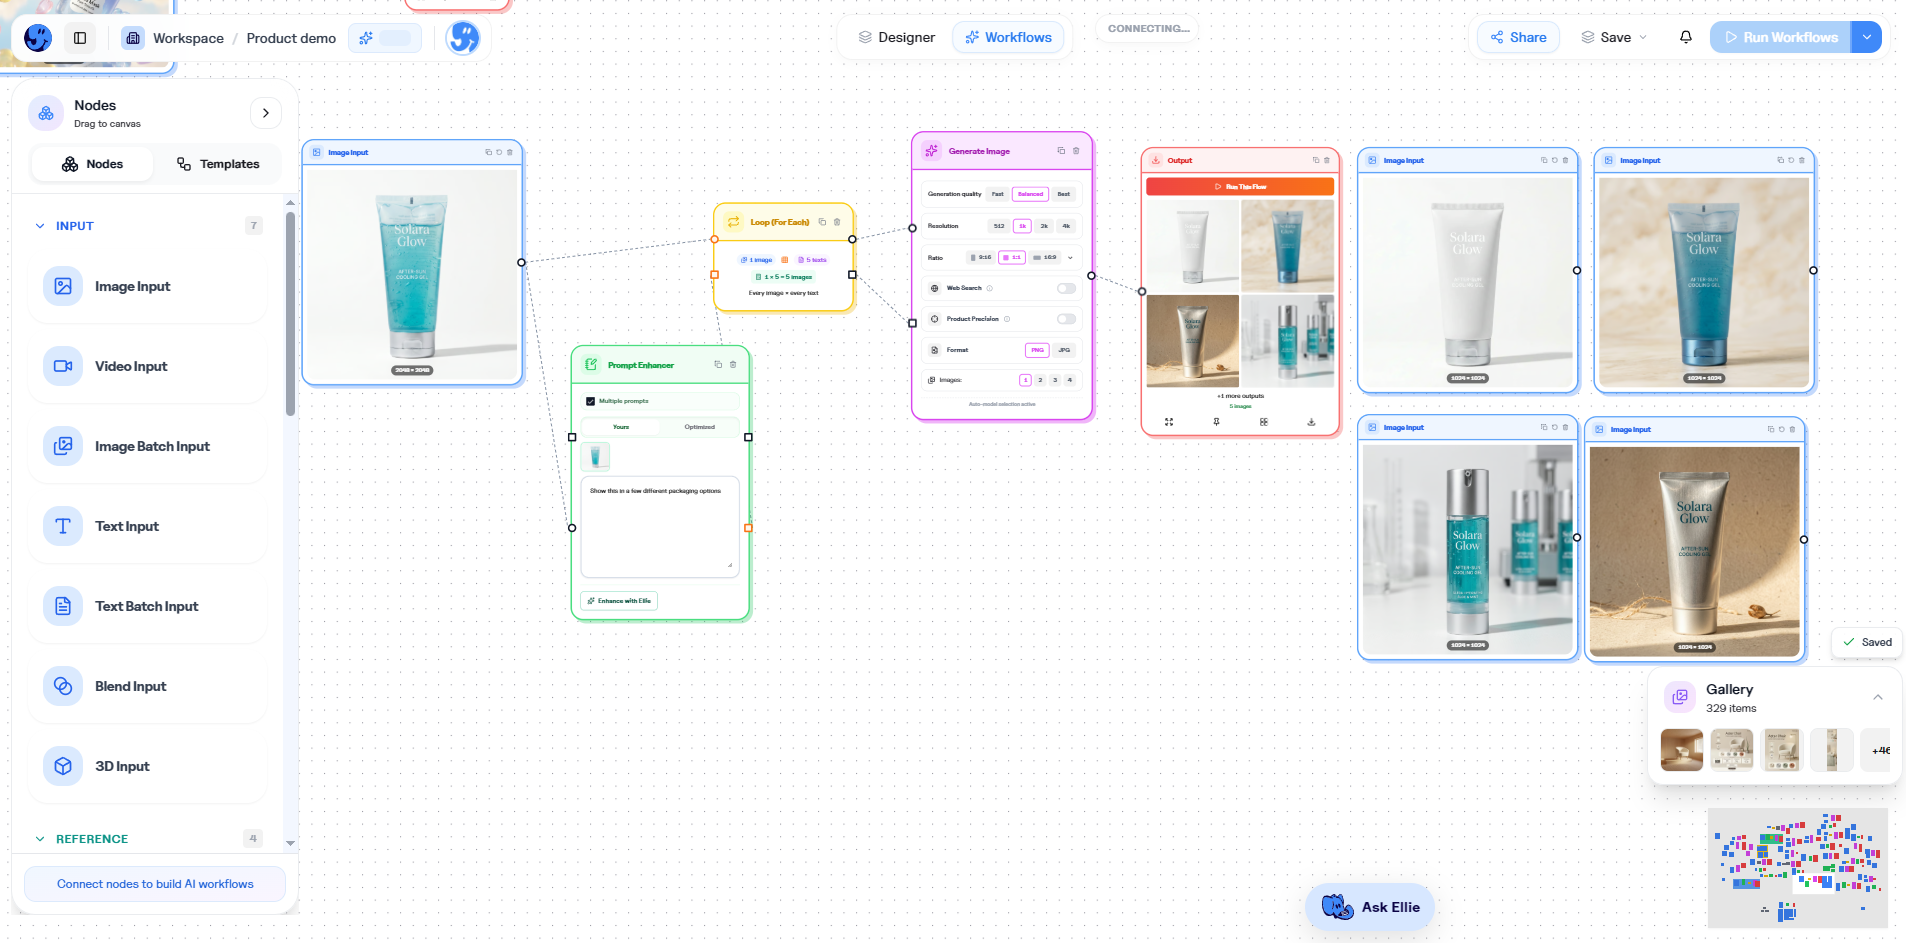Image resolution: width=1906 pixels, height=943 pixels.
Task: Click grid view icon in Output node
Action: coord(1264,422)
